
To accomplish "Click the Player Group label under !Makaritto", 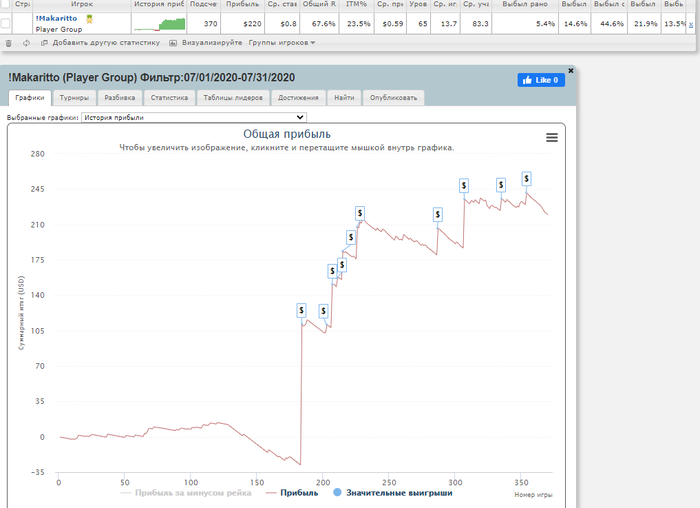I will (59, 29).
